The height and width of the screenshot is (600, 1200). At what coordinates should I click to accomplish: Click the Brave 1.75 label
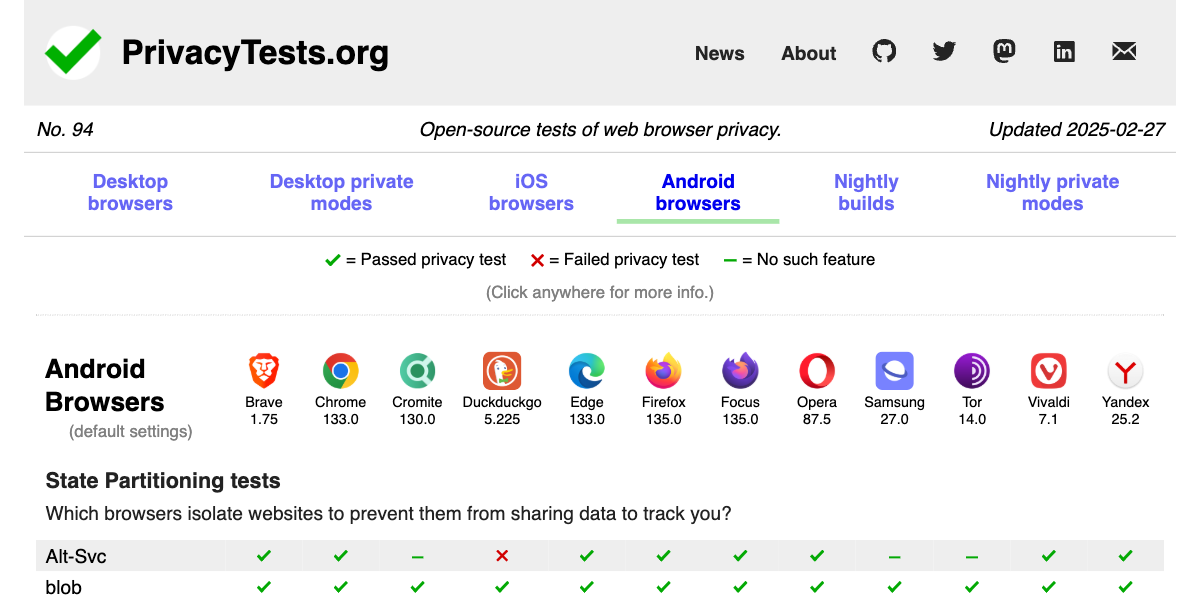[264, 410]
